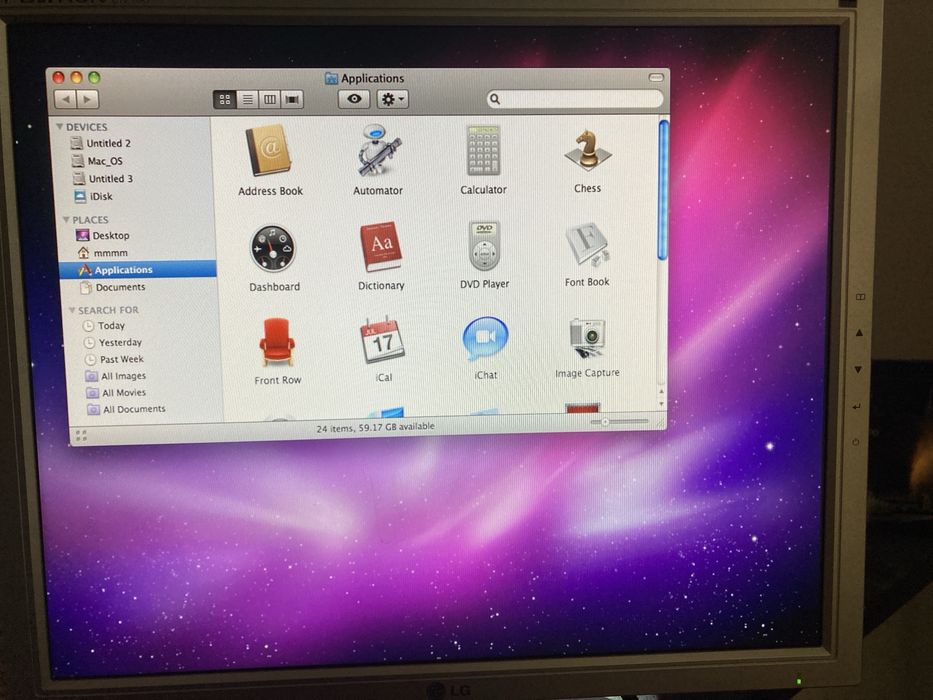Select the Dashboard gauge icon
The image size is (933, 700).
click(273, 249)
